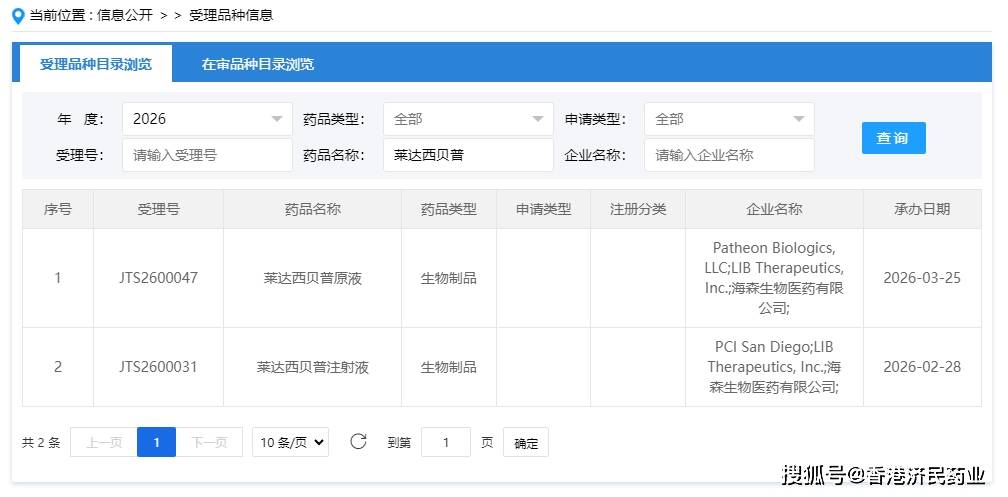Image resolution: width=1008 pixels, height=497 pixels.
Task: Click the 药品名称 input with 莱达西贝普
Action: [468, 155]
